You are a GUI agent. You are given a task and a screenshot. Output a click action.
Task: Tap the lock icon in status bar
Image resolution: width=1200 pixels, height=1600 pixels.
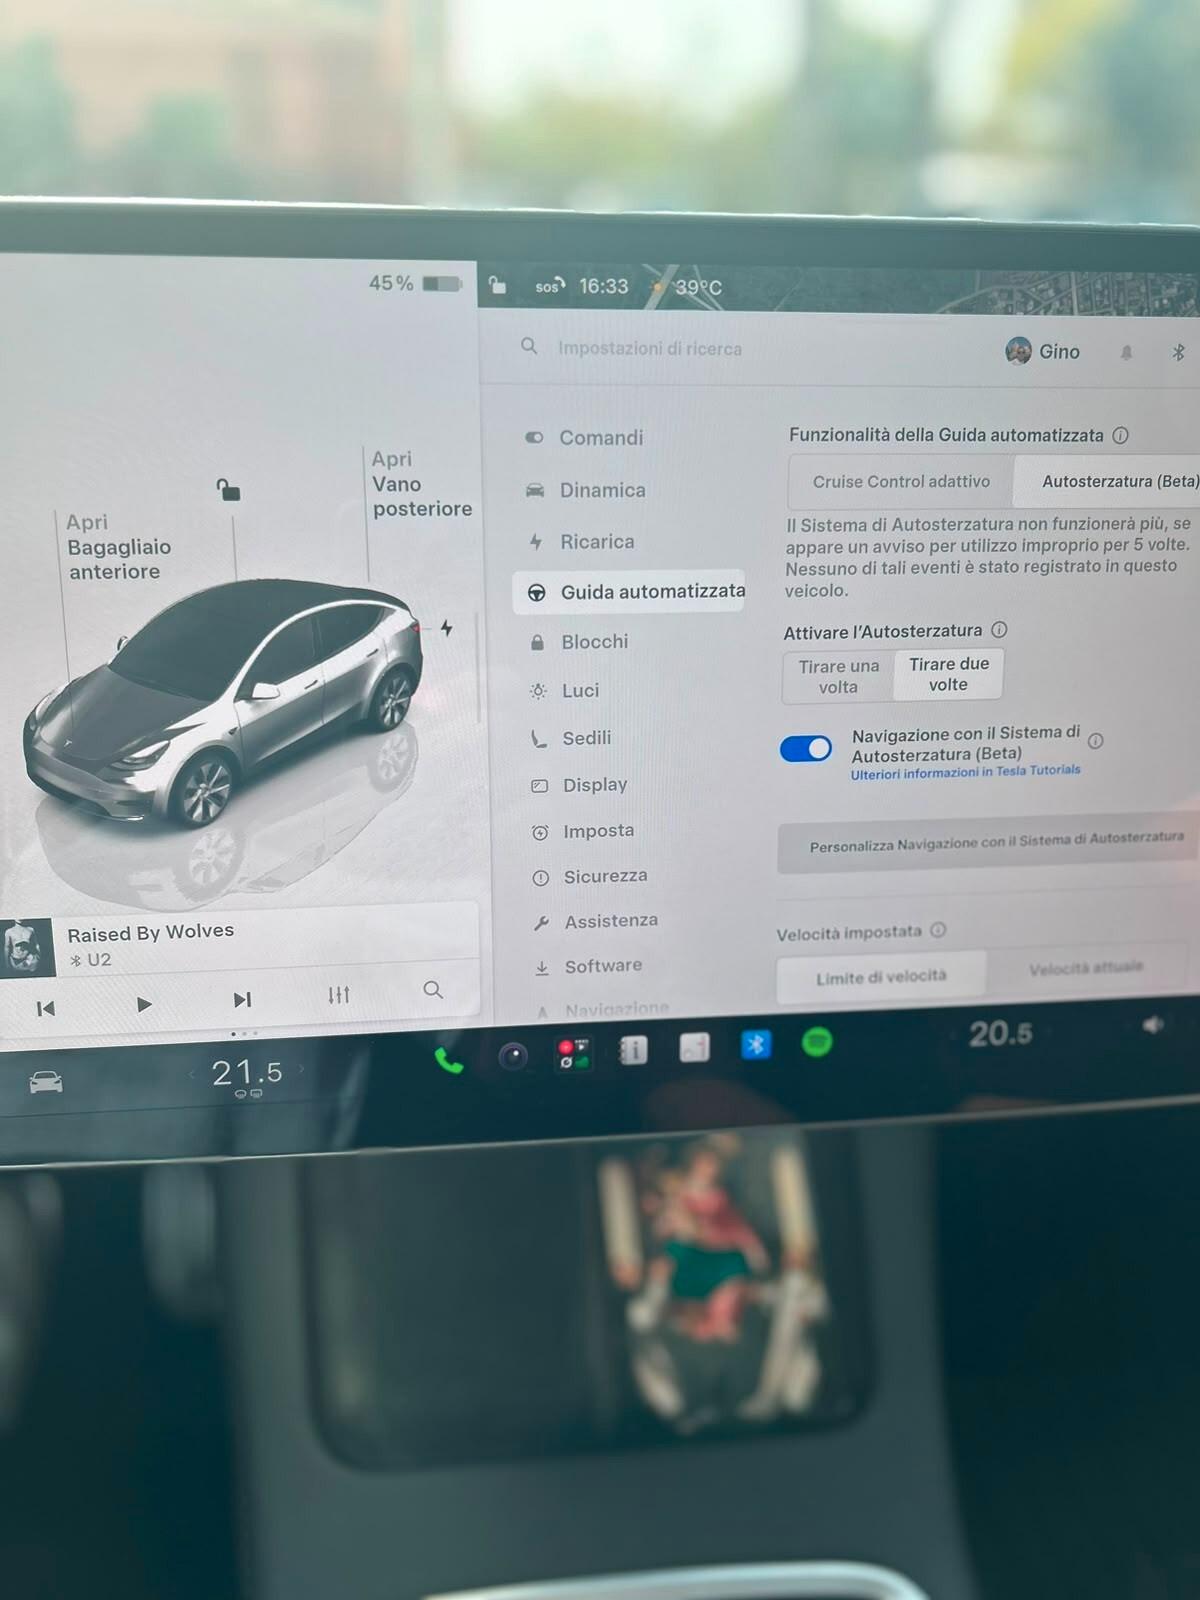pyautogui.click(x=497, y=287)
